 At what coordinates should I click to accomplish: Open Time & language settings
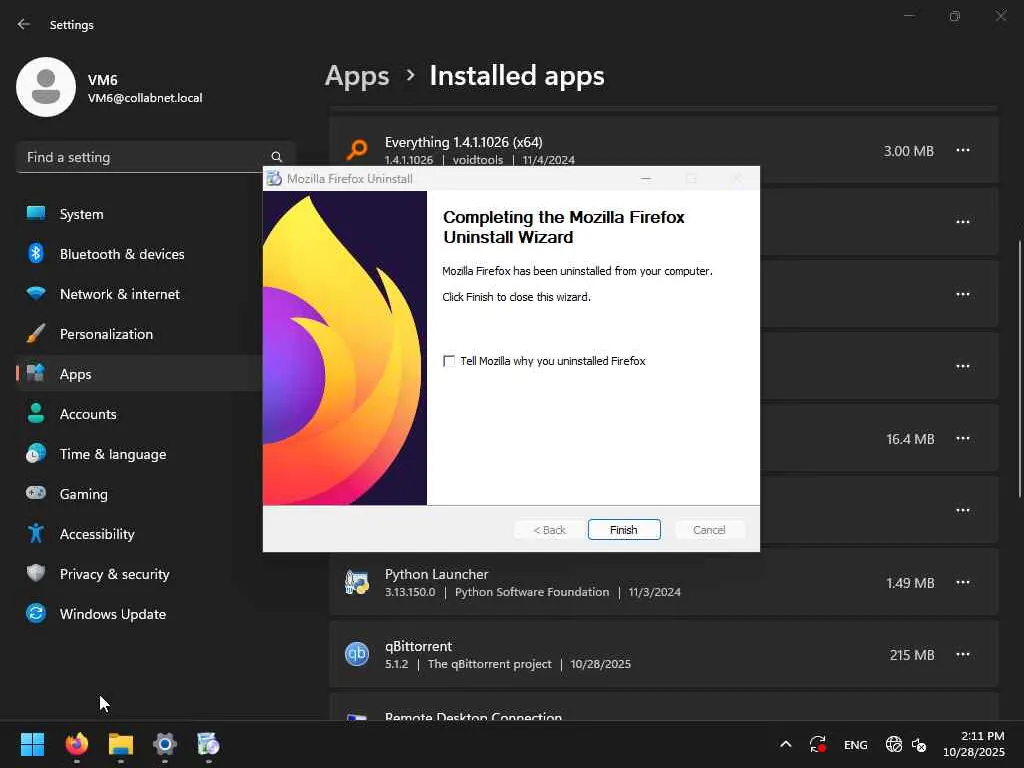click(140, 454)
